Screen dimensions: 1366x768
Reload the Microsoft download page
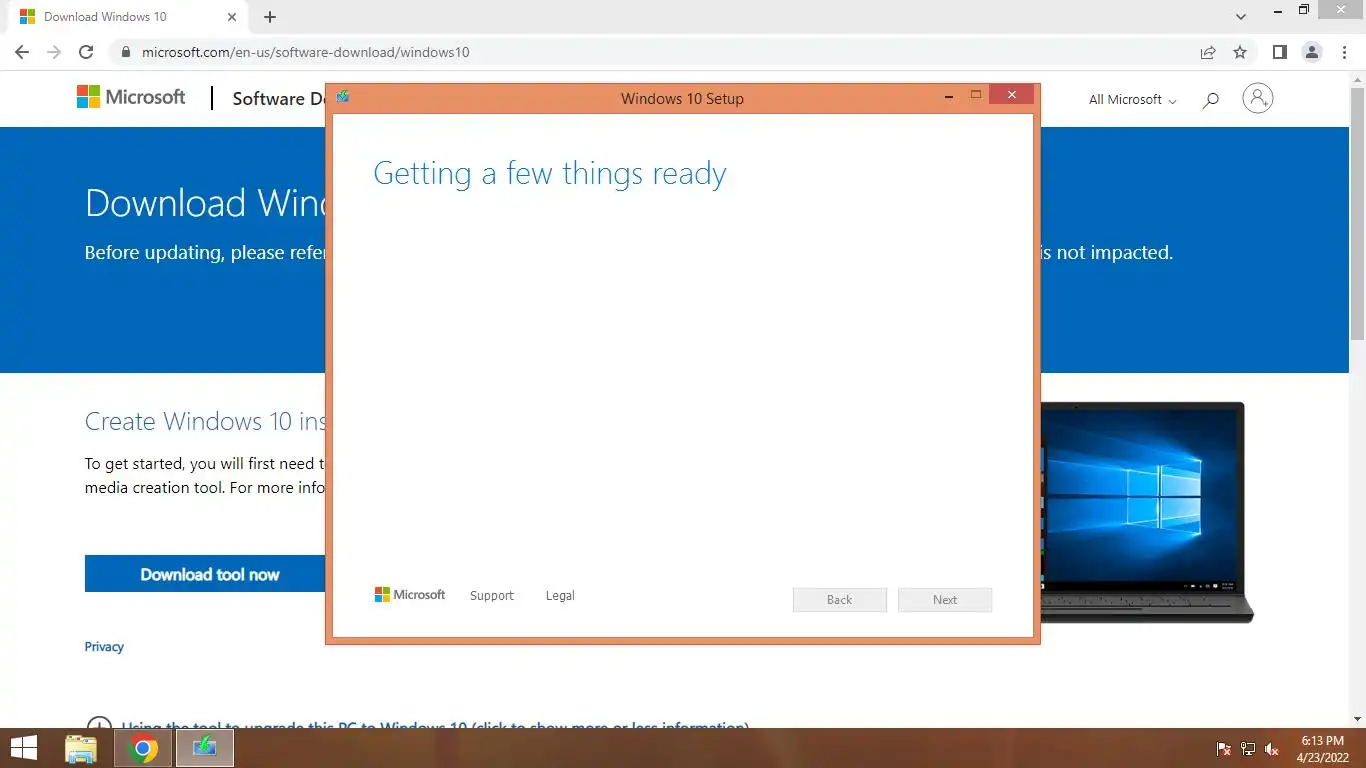point(86,52)
